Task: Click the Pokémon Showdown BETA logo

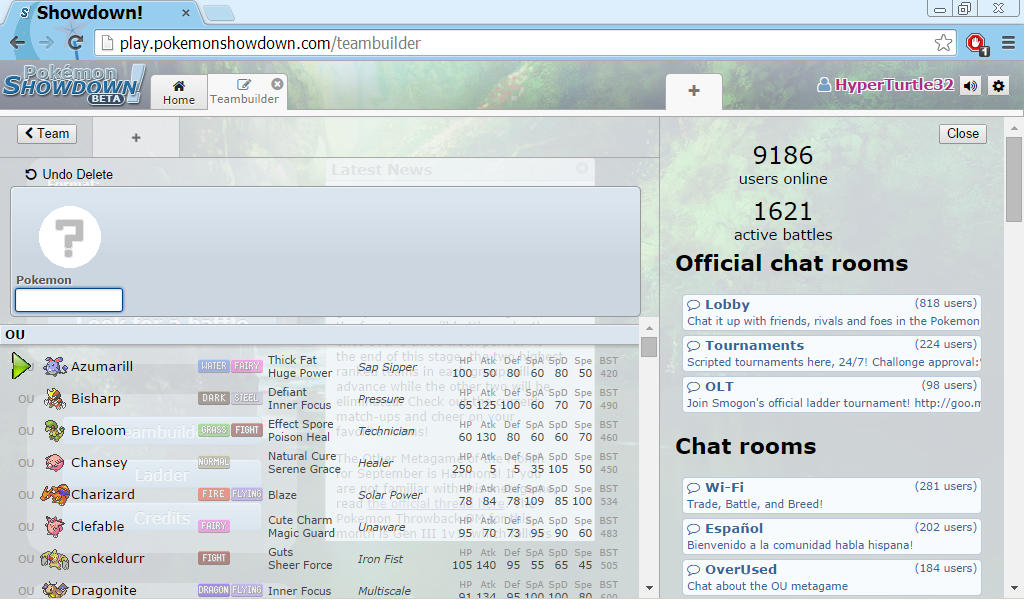Action: pyautogui.click(x=73, y=85)
